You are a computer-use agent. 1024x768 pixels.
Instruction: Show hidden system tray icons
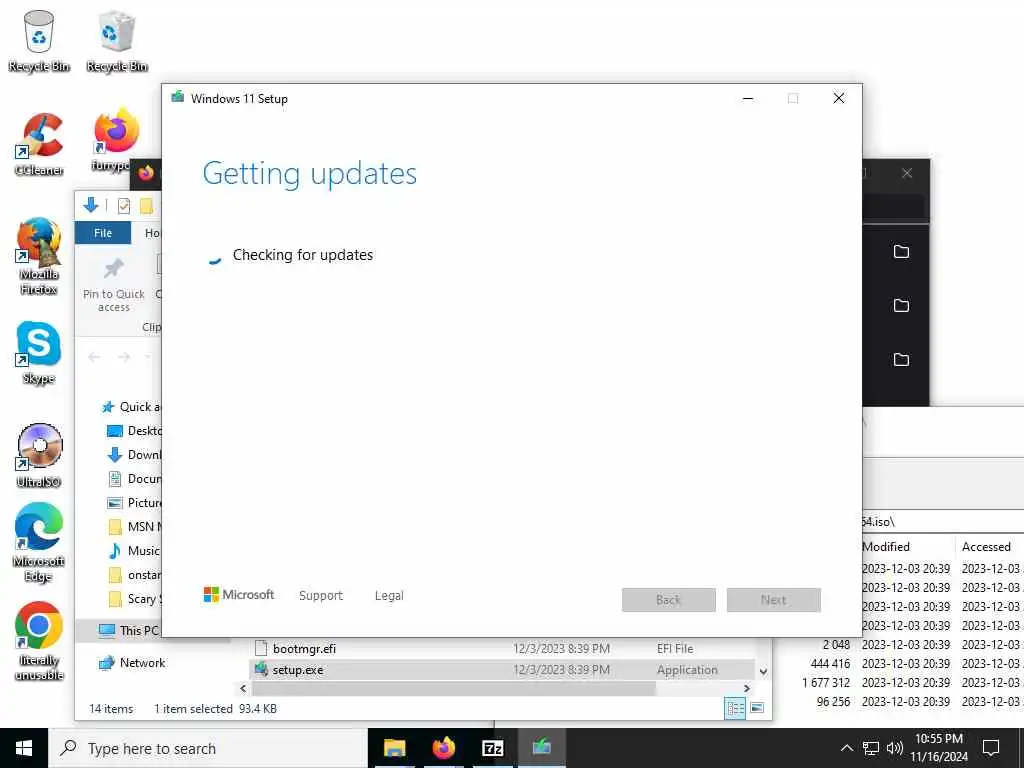click(x=846, y=748)
